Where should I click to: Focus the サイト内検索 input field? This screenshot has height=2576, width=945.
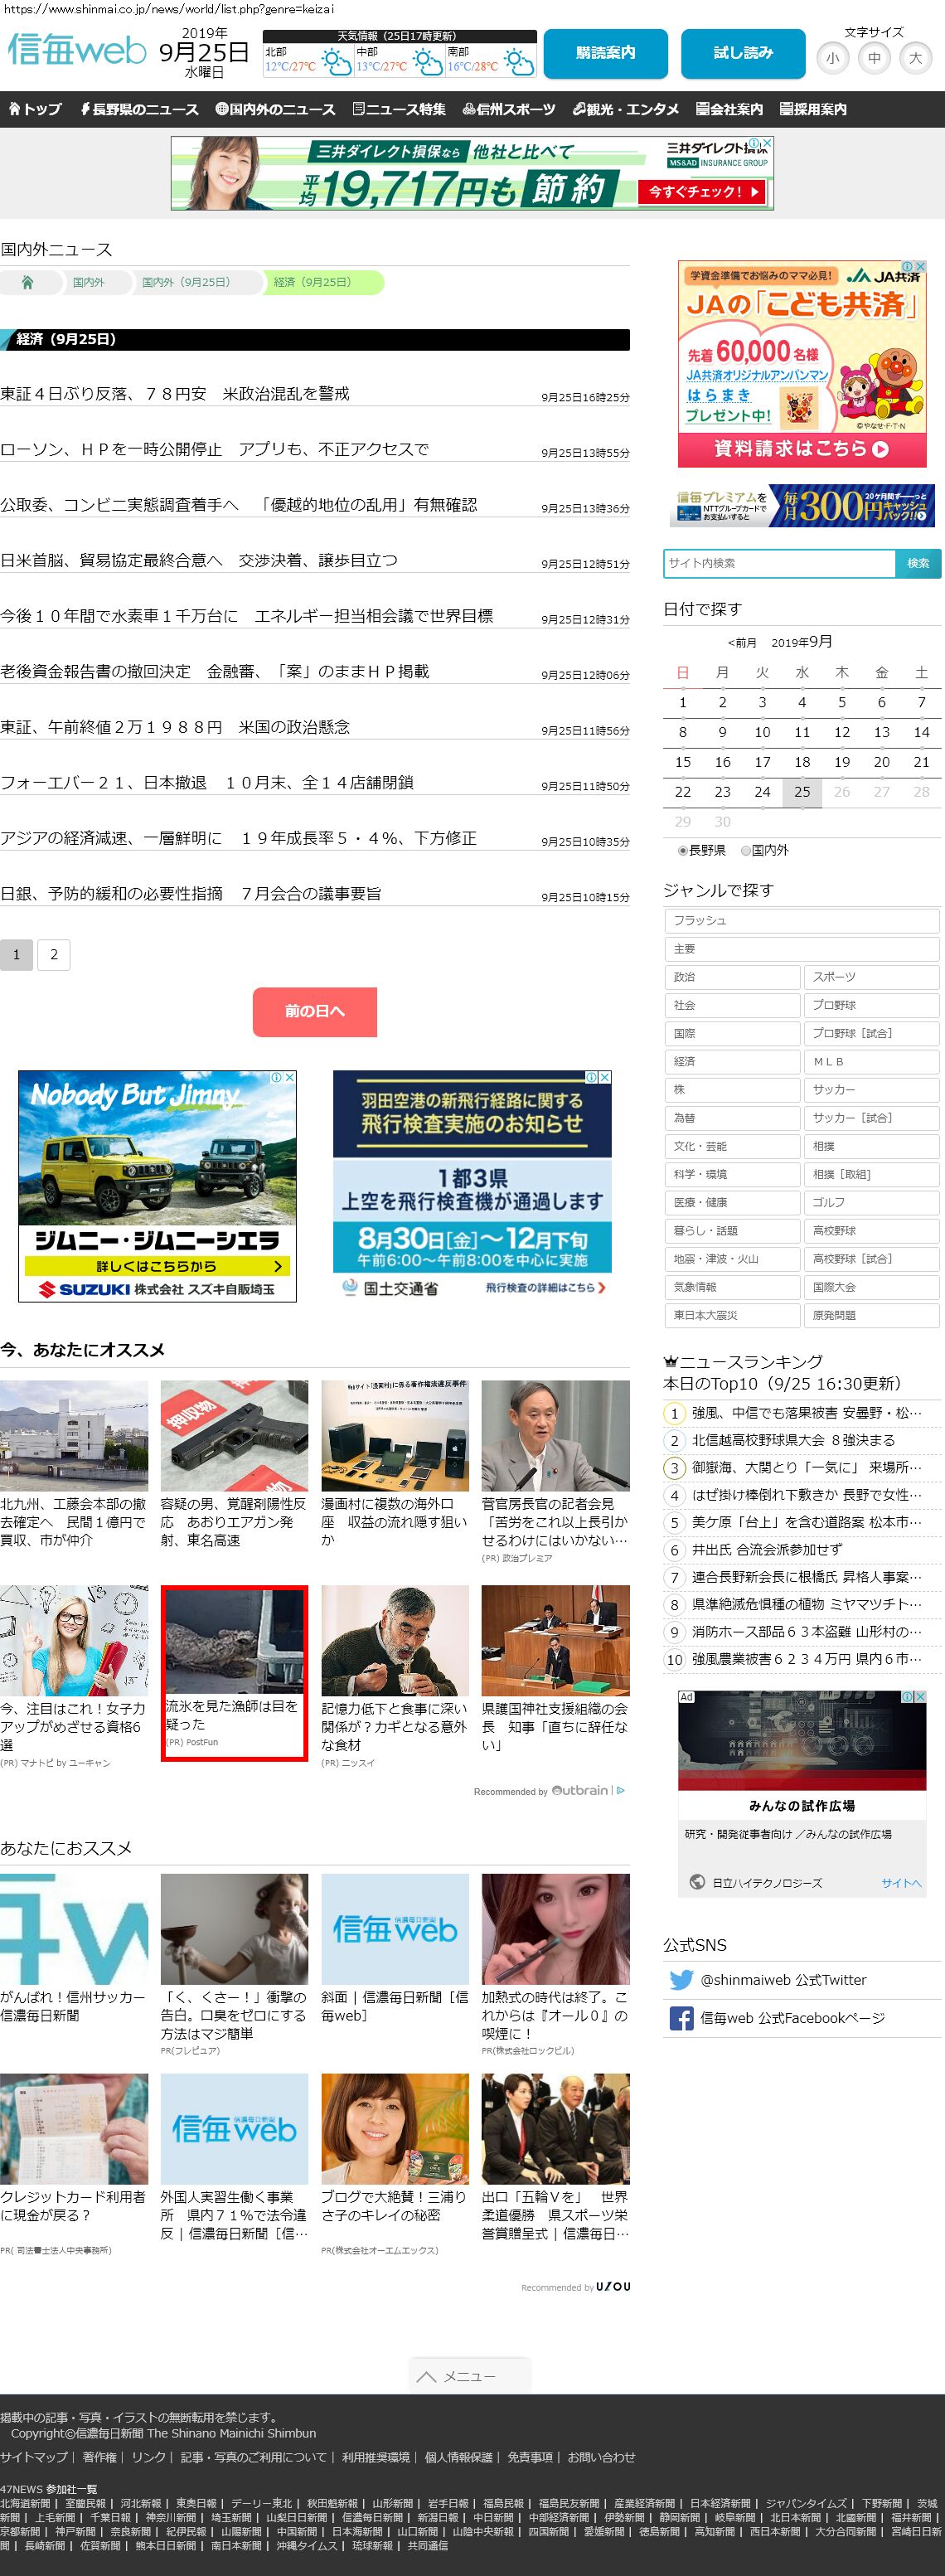click(779, 563)
